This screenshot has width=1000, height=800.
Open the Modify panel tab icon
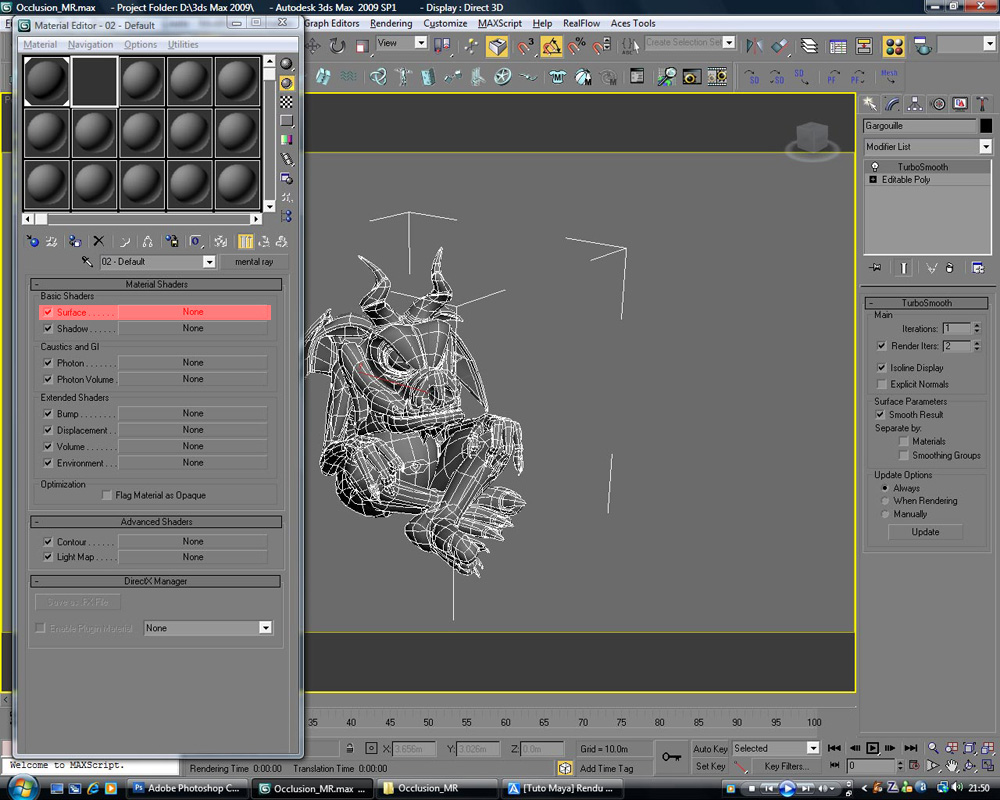tap(893, 104)
